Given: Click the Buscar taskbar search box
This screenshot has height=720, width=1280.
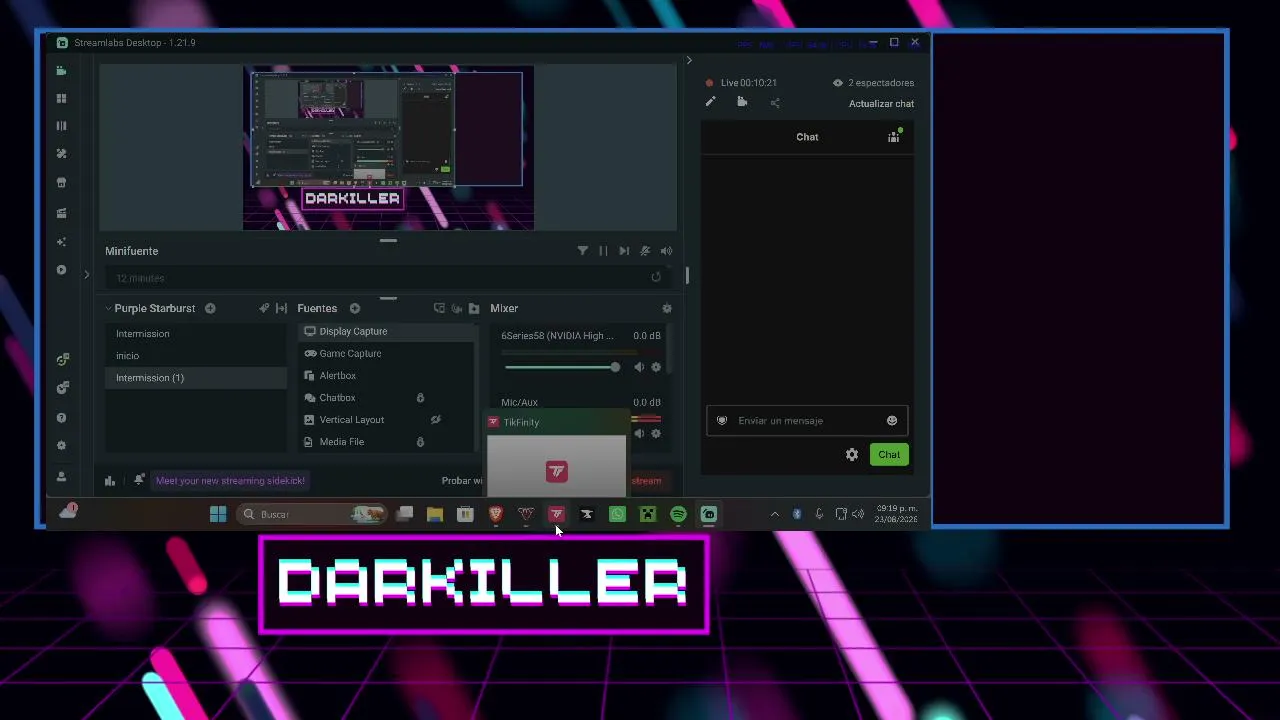Looking at the screenshot, I should [x=313, y=514].
